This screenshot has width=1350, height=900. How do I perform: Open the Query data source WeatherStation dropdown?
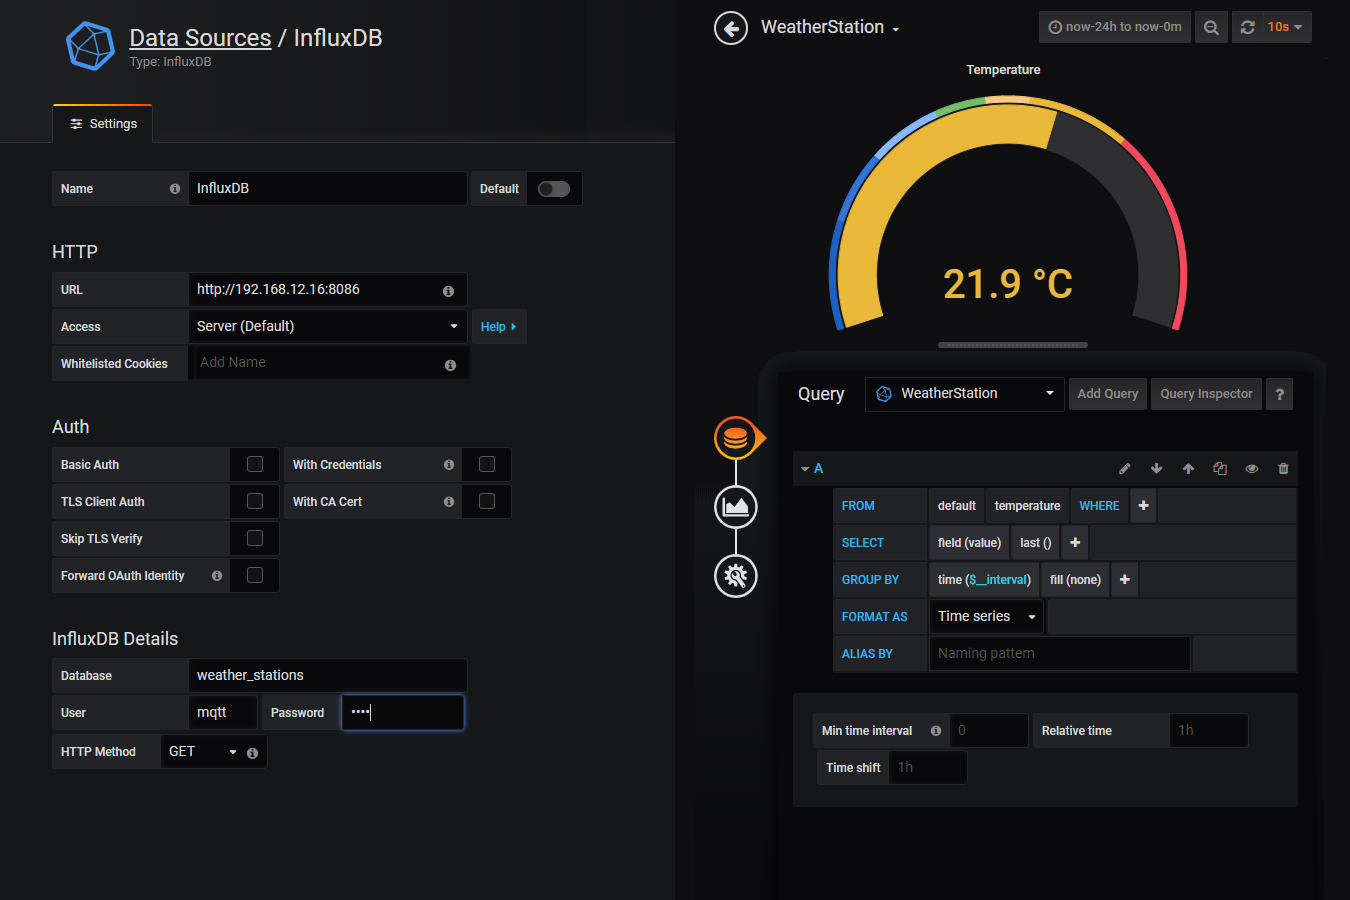tap(965, 394)
